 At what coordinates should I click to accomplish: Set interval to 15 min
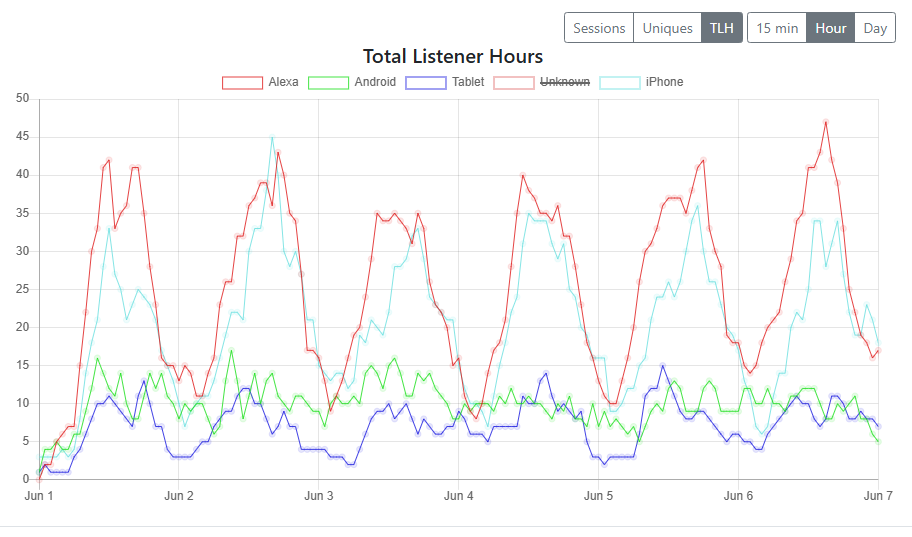click(777, 28)
